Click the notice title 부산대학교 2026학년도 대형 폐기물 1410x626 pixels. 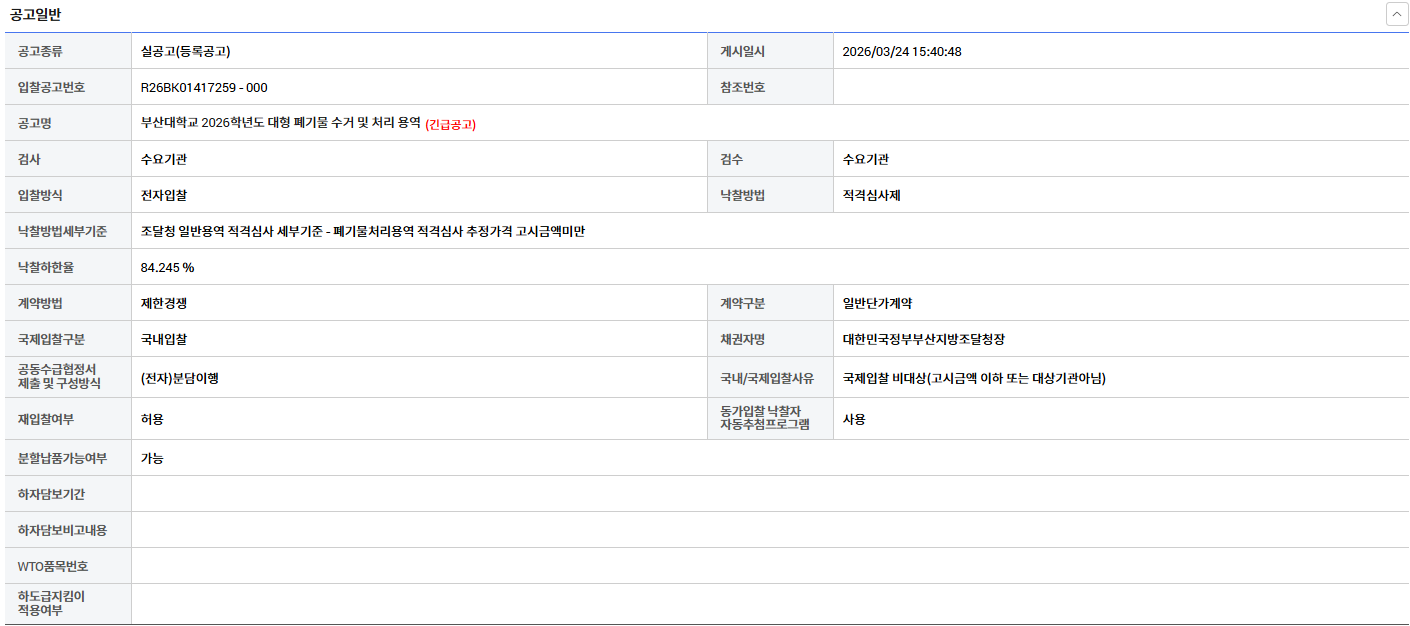click(x=281, y=123)
